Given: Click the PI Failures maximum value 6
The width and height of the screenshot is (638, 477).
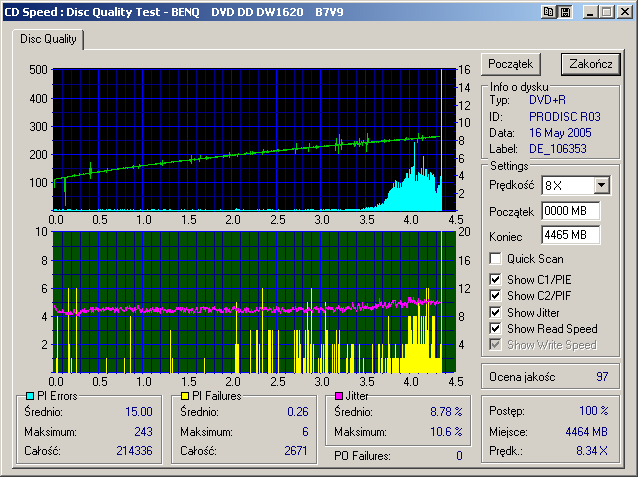Looking at the screenshot, I should [305, 431].
